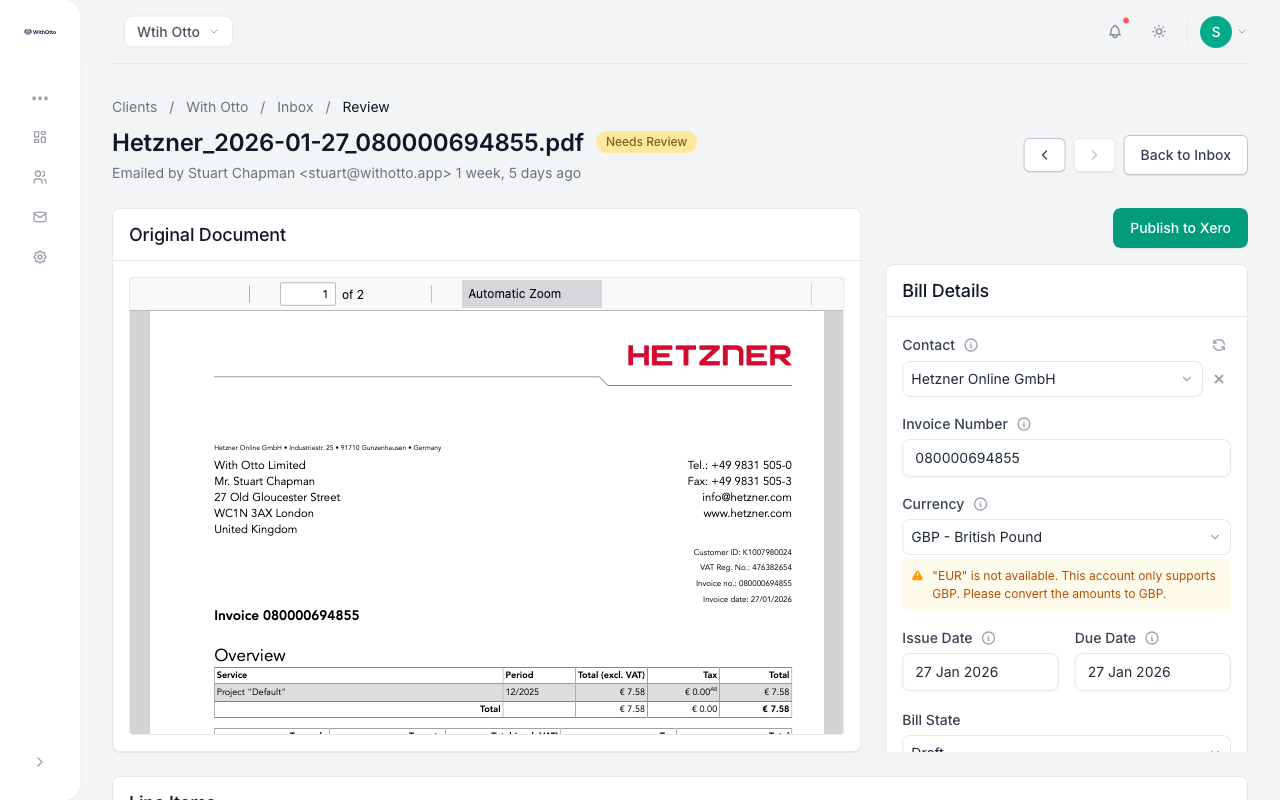
Task: Navigate to the Clients breadcrumb
Action: click(135, 107)
